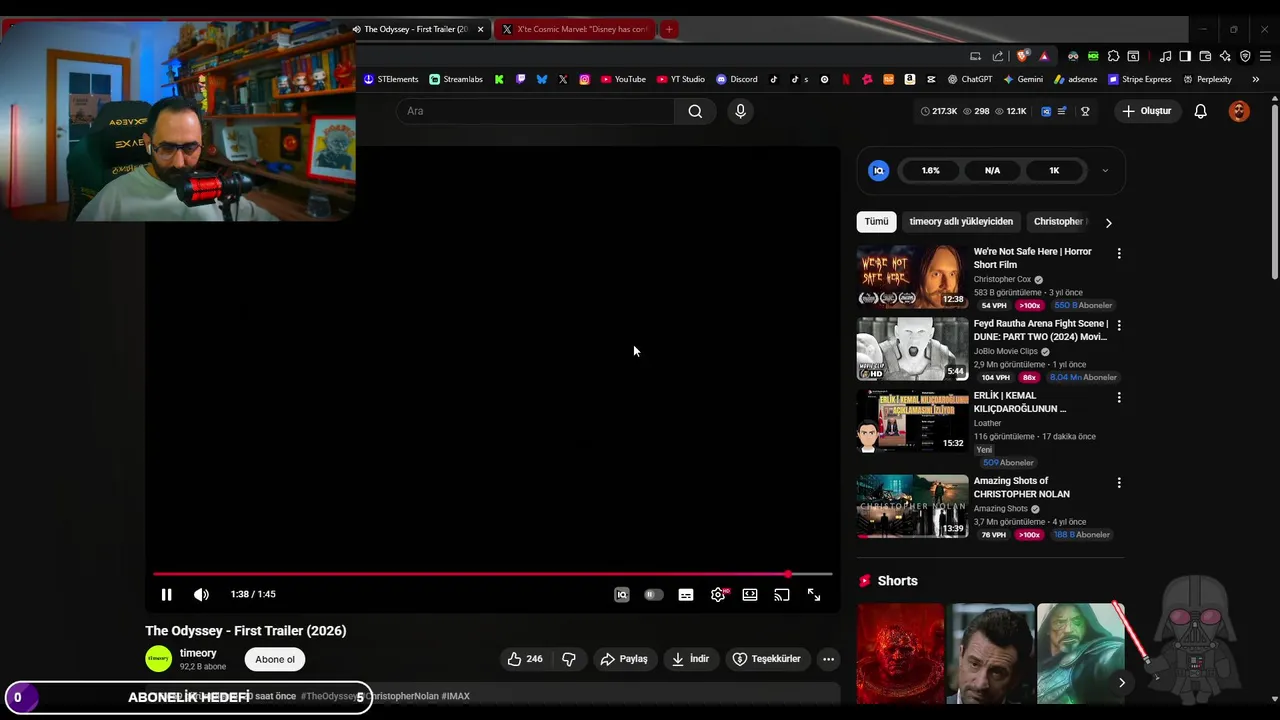Open the vidIQ icon in player controls
This screenshot has height=720, width=1280.
(x=622, y=594)
